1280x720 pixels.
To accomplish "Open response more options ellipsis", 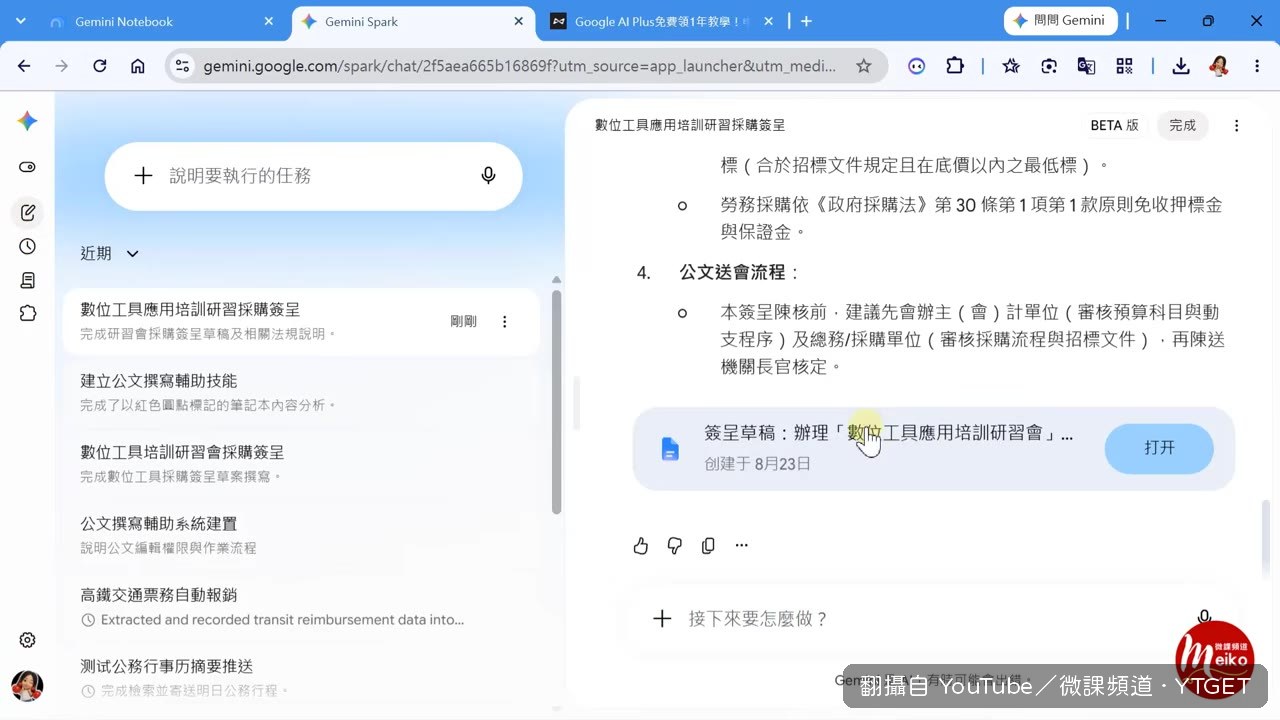I will (741, 546).
